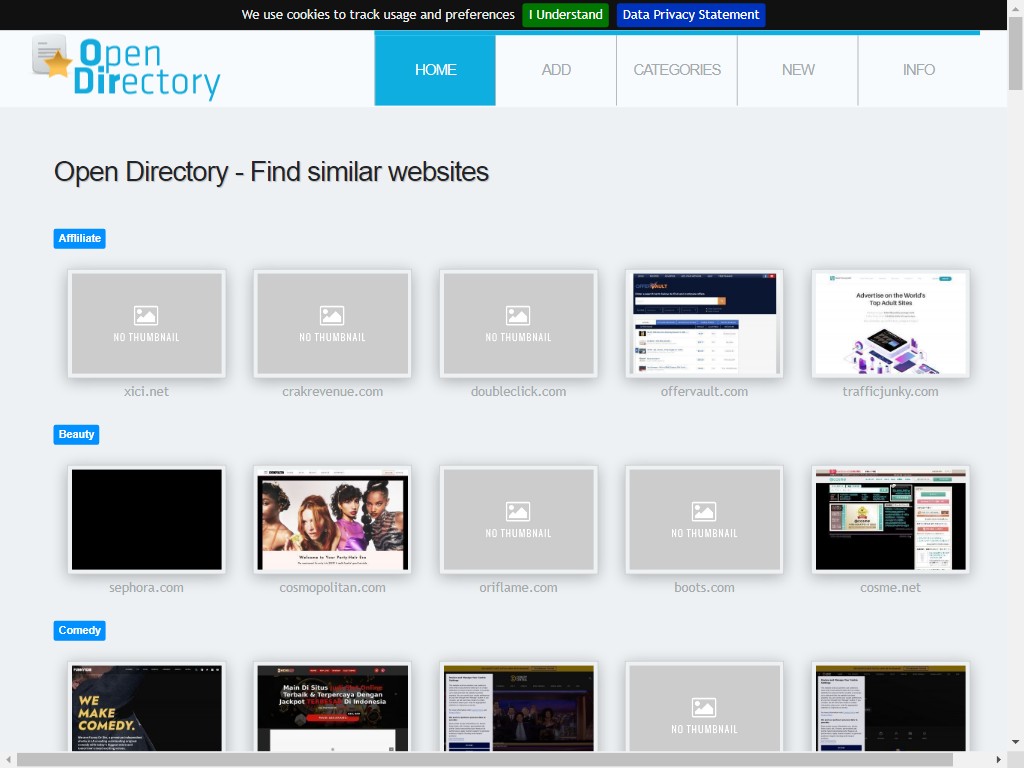The image size is (1024, 768).
Task: Click the sephora.com link text
Action: tap(146, 587)
